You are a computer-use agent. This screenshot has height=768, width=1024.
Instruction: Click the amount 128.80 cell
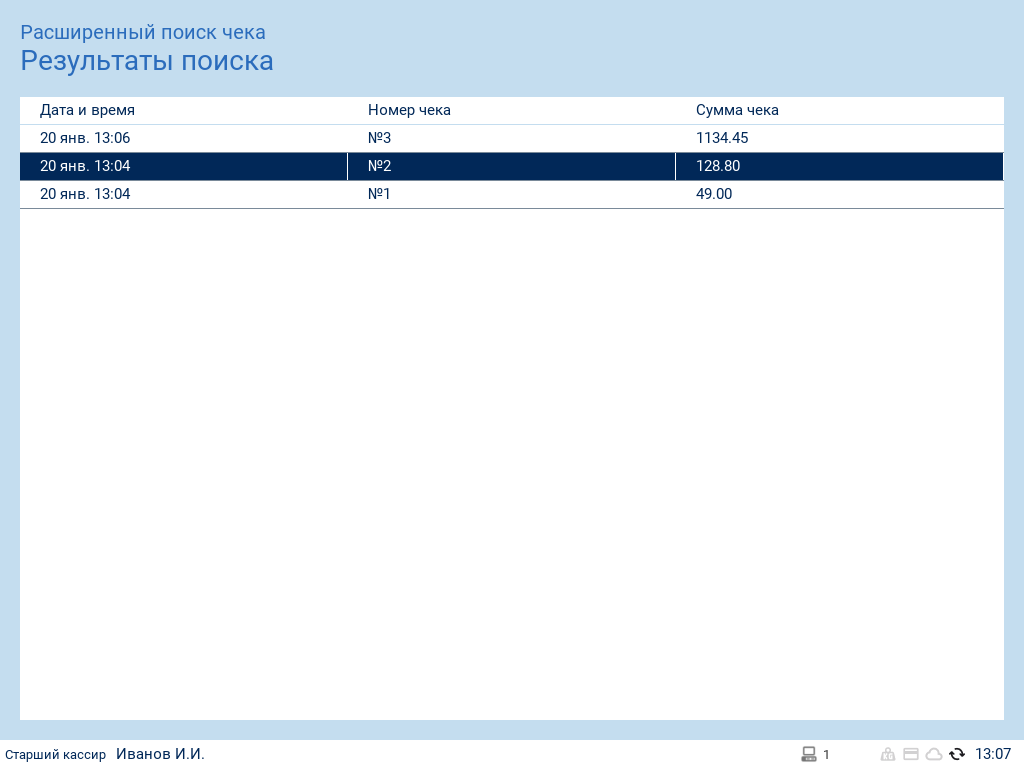coord(718,166)
